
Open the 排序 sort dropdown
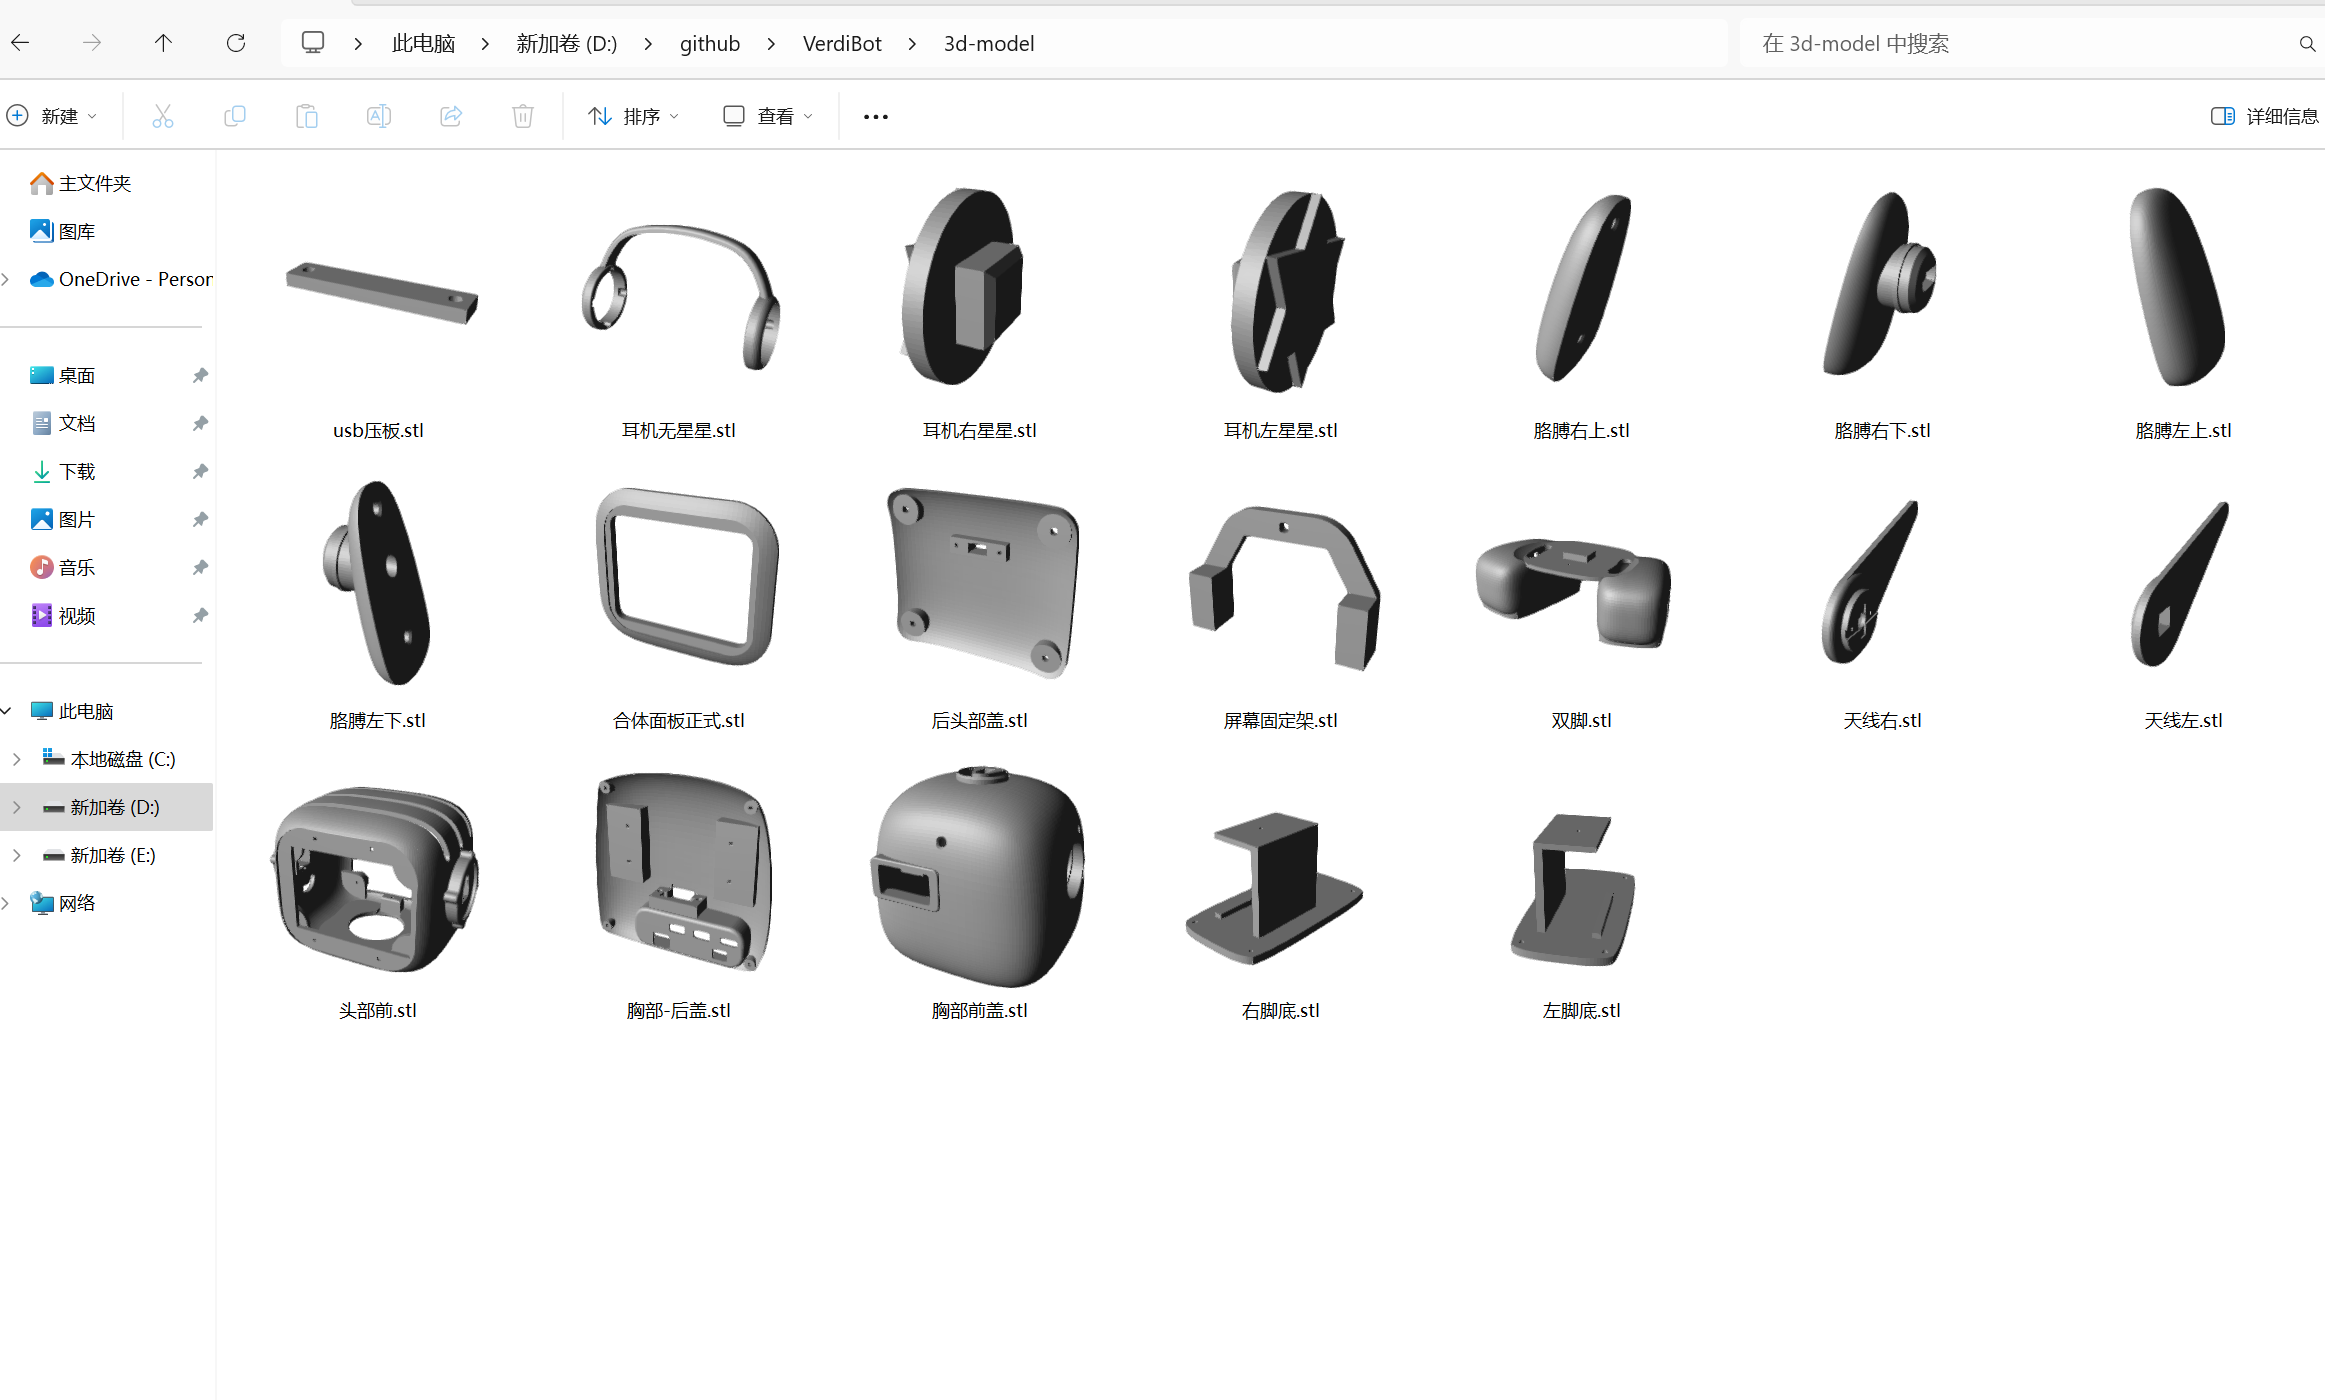point(633,116)
